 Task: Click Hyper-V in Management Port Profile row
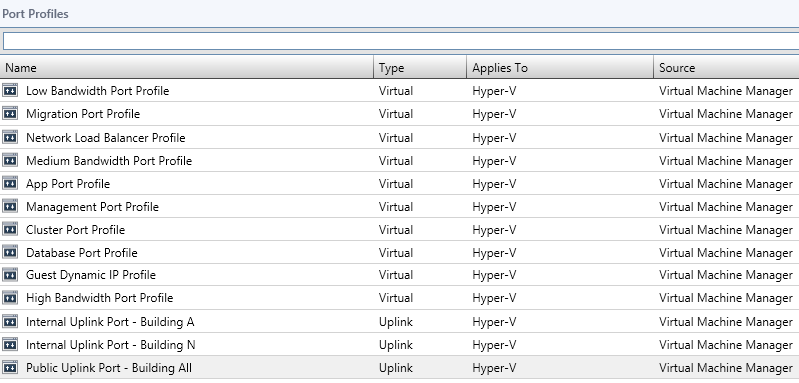494,207
